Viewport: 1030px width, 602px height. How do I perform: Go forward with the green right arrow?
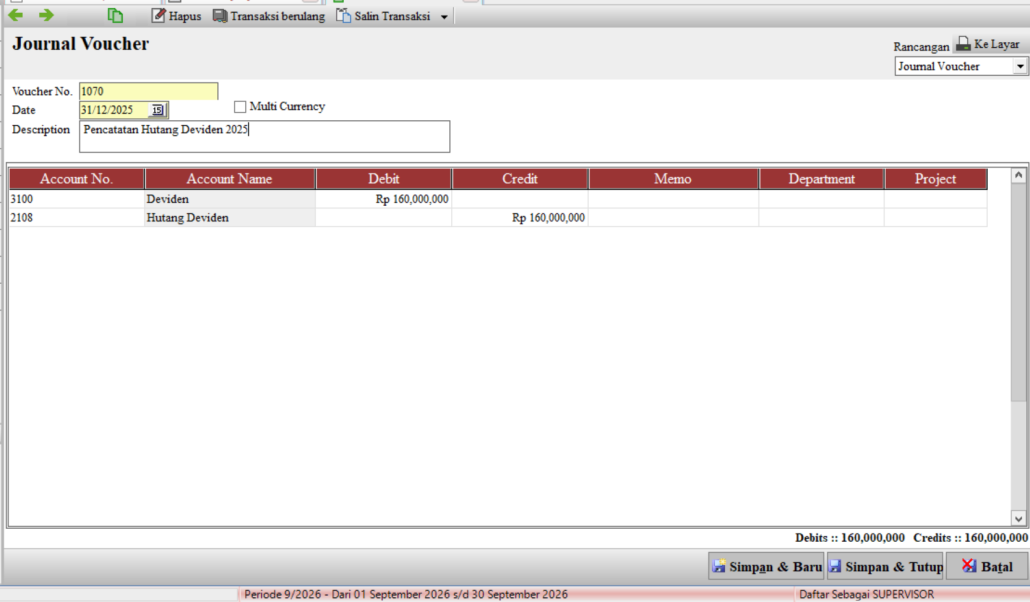click(46, 15)
